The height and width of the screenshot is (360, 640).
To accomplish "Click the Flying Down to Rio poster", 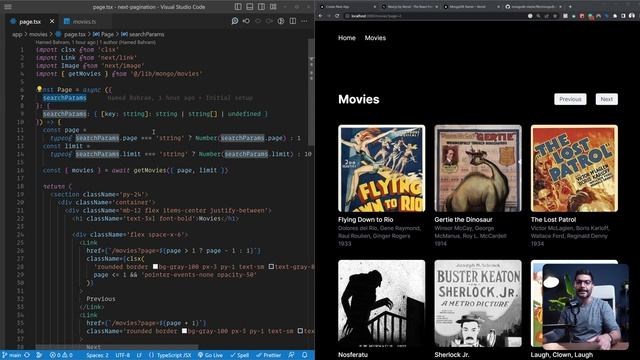I will pos(382,168).
